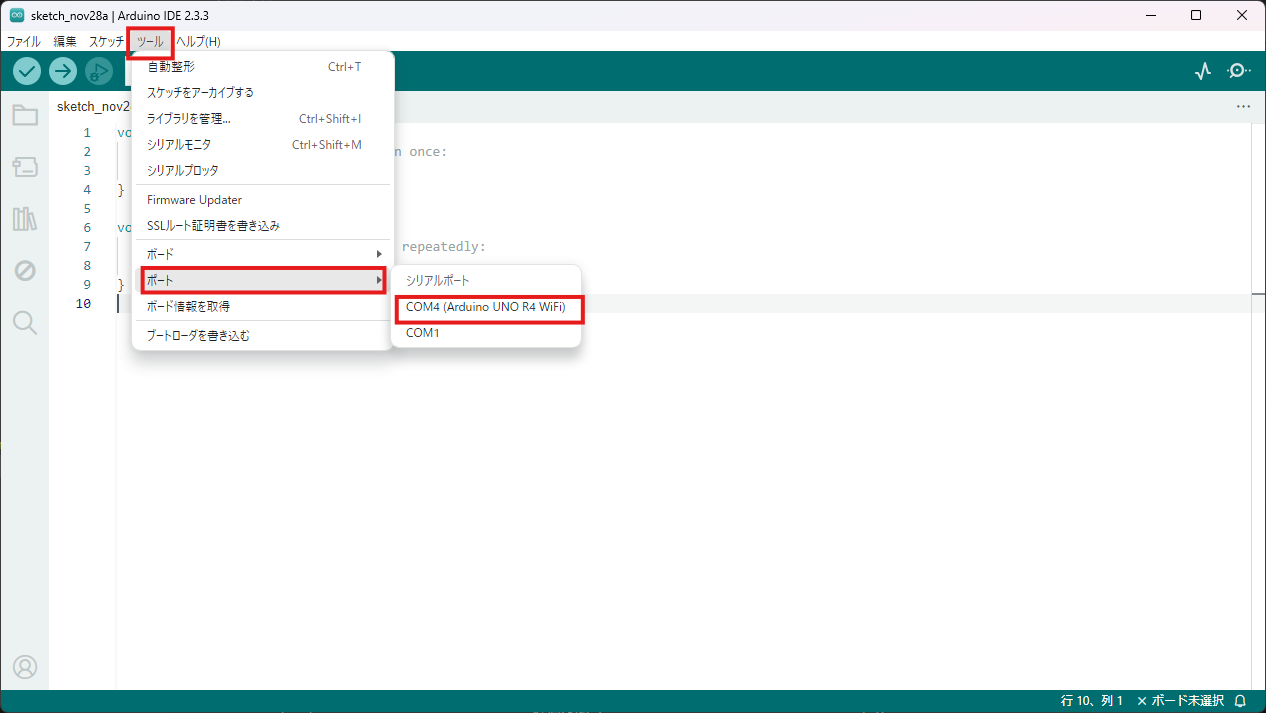Screen dimensions: 1266x713
Task: Expand the ポート submenu
Action: (262, 280)
